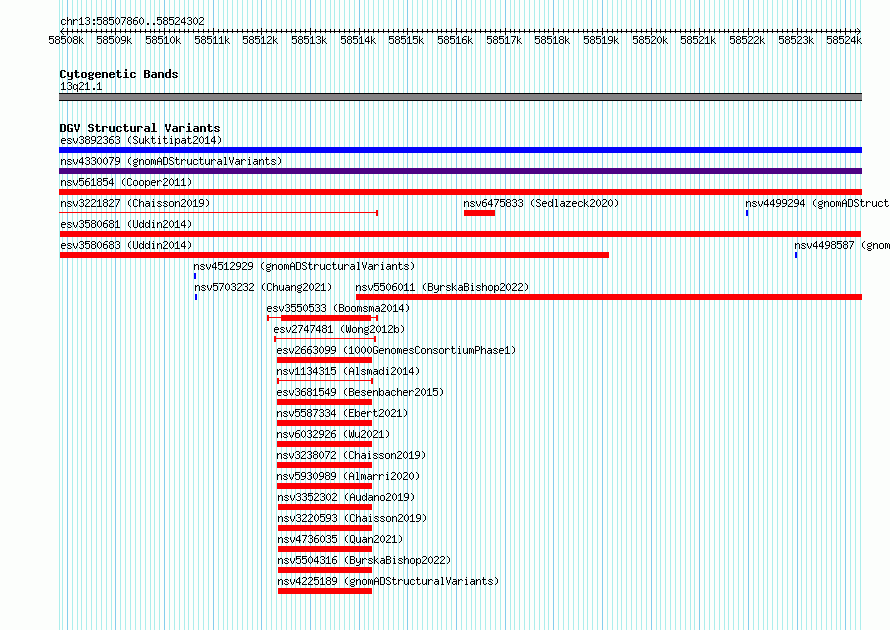Open the nsv4512929 (gnomADStructuralVariants) label
The image size is (890, 630).
pos(304,266)
